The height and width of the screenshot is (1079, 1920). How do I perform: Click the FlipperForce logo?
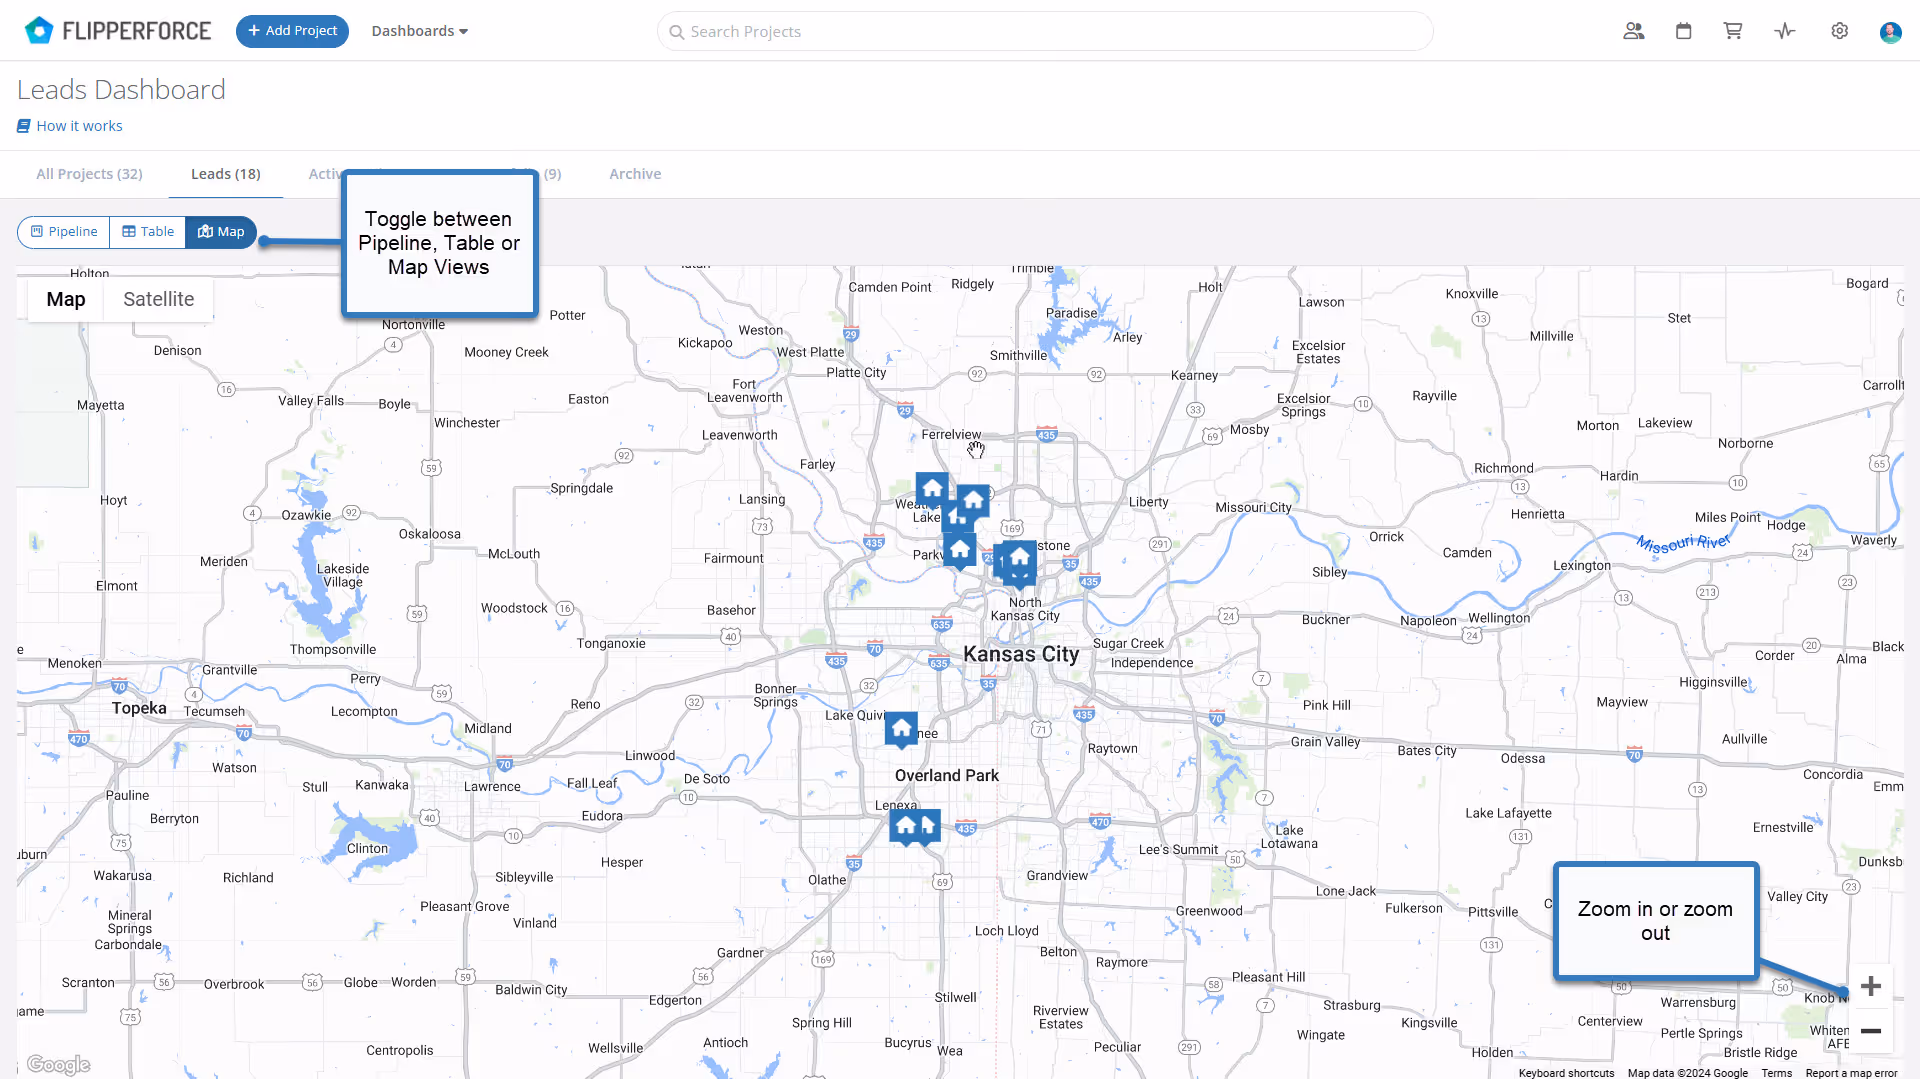[118, 31]
